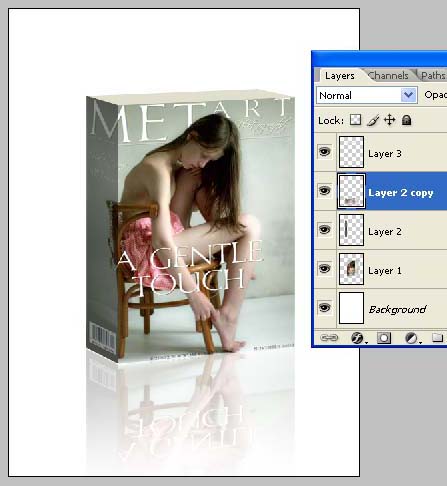This screenshot has height=486, width=447.
Task: Click the Layer 1 thumbnail
Action: pos(351,269)
